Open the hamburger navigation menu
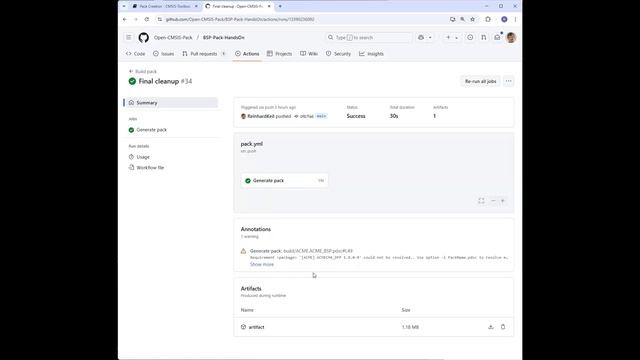The image size is (640, 360). pos(129,38)
